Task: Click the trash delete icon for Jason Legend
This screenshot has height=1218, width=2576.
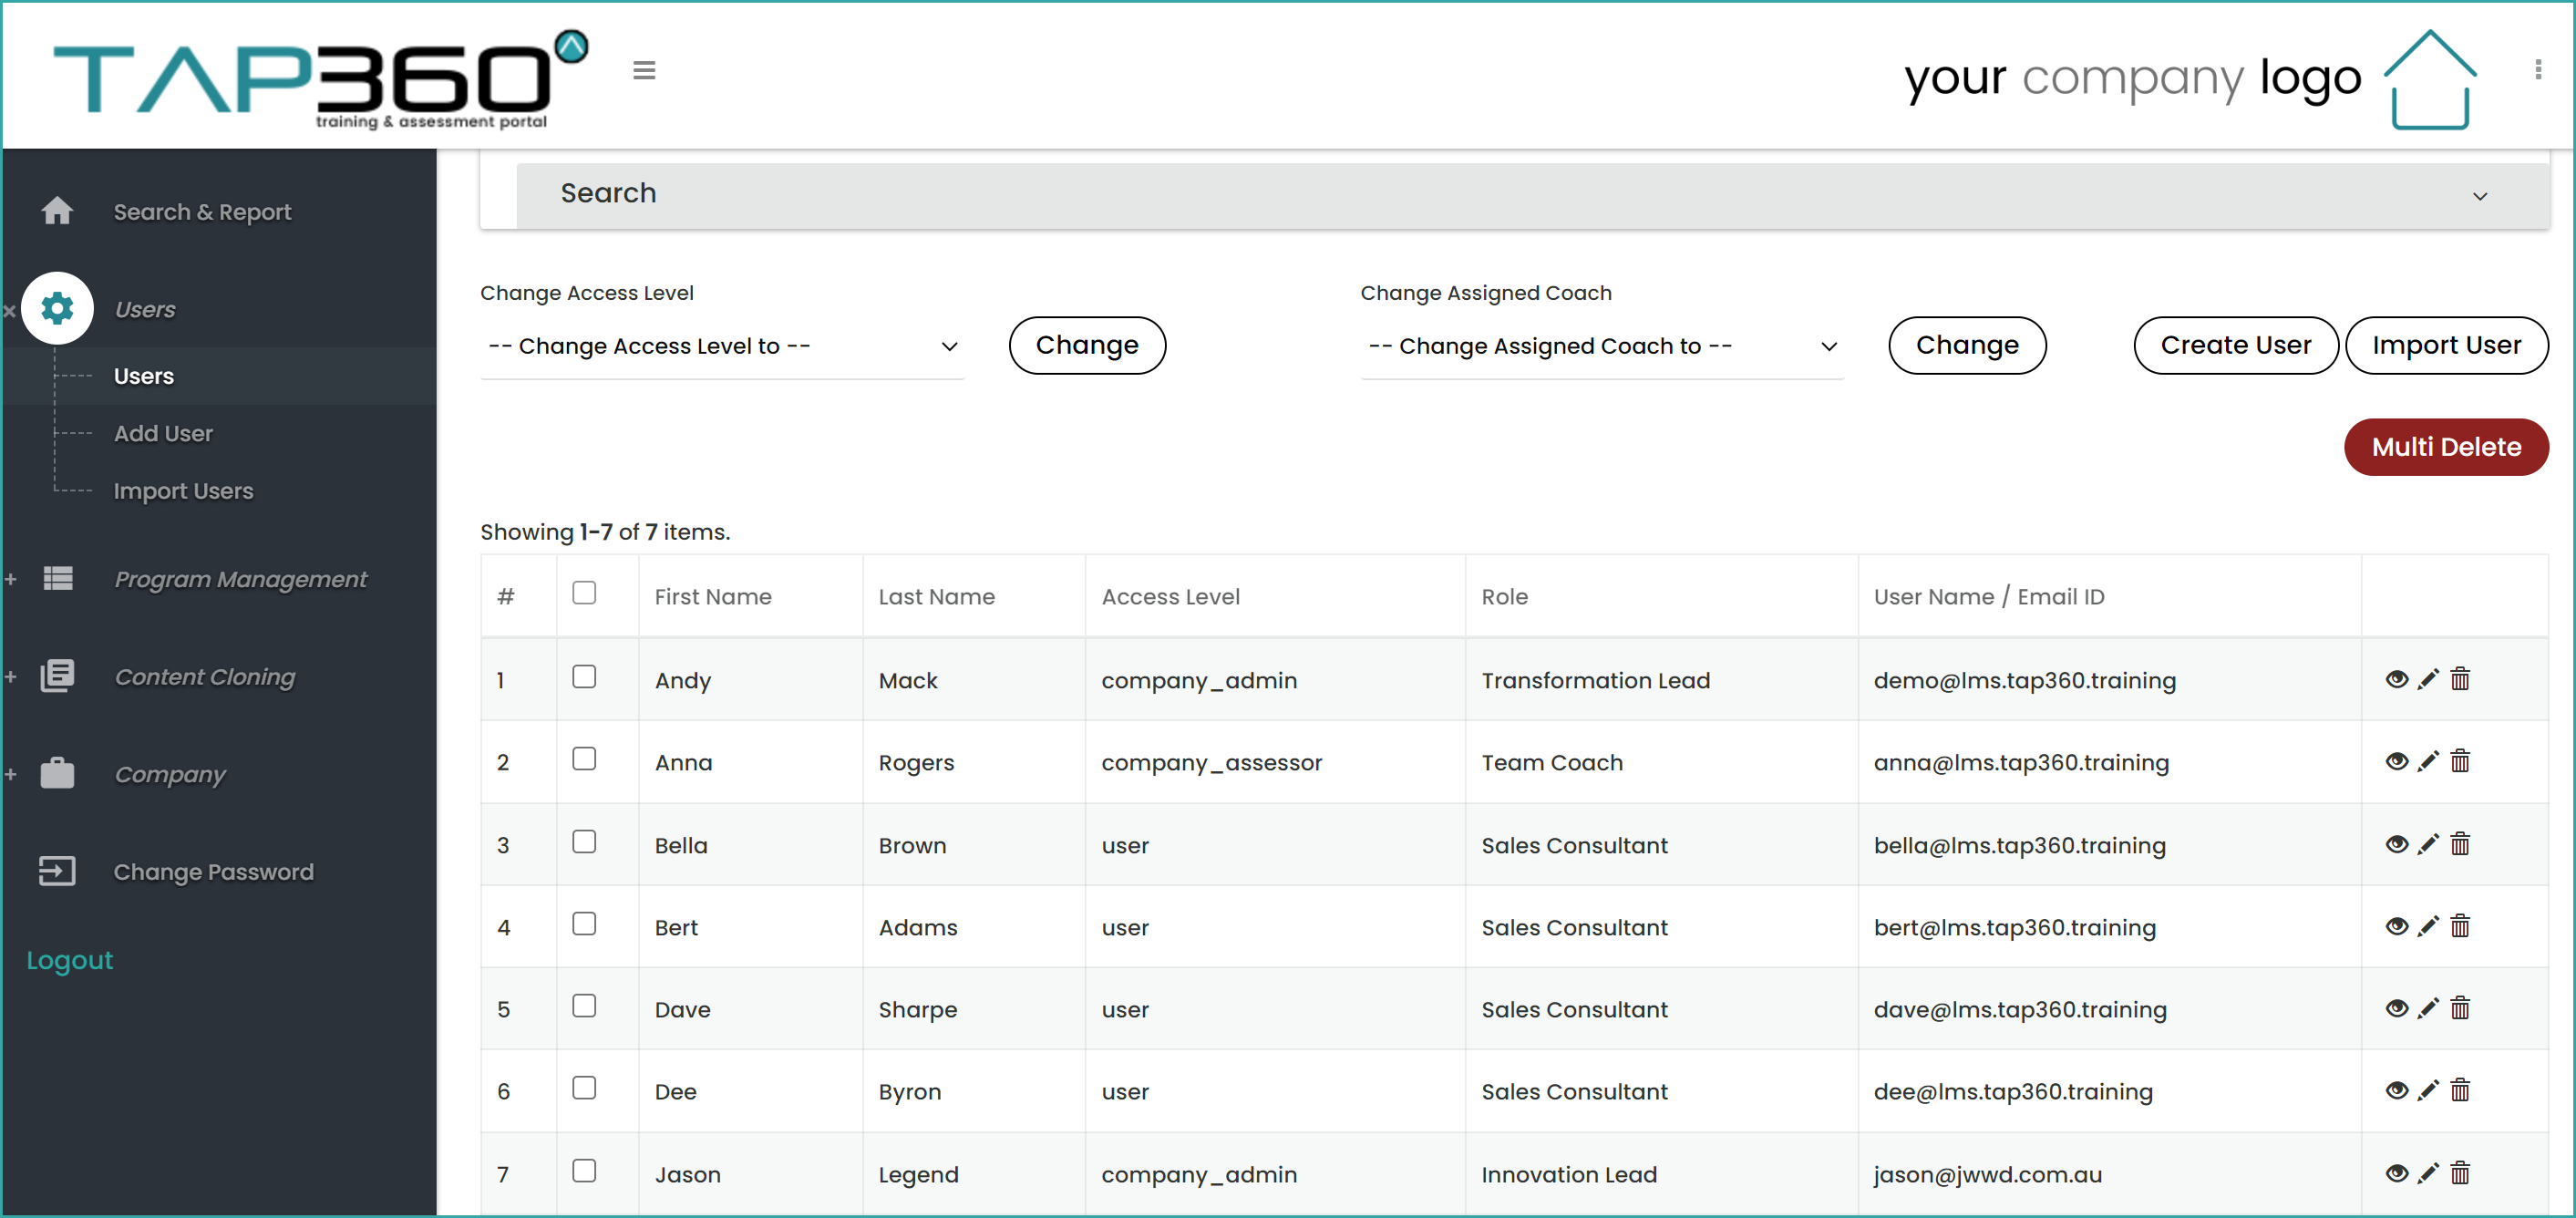Action: [2460, 1172]
